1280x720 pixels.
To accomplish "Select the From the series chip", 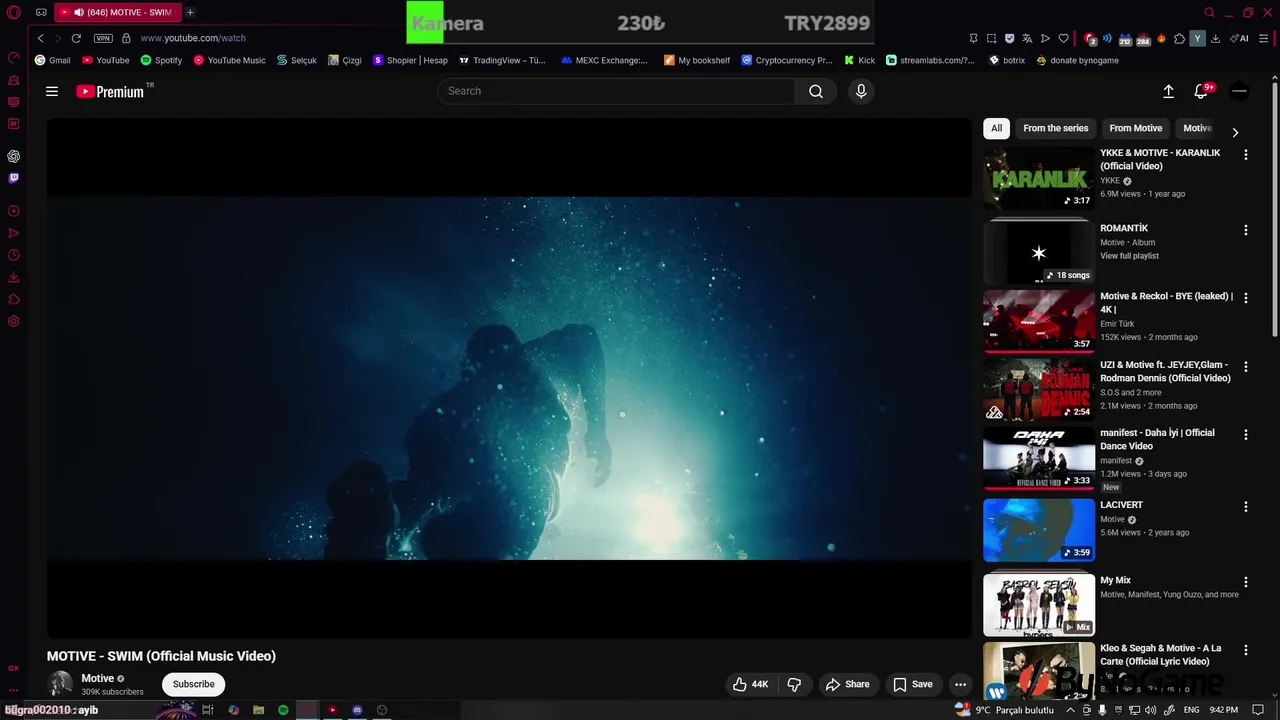I will pyautogui.click(x=1055, y=128).
